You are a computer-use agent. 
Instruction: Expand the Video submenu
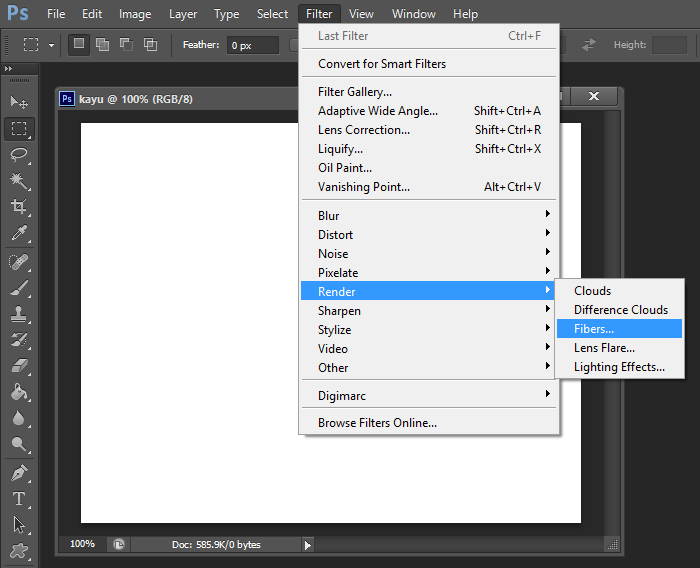pyautogui.click(x=429, y=348)
